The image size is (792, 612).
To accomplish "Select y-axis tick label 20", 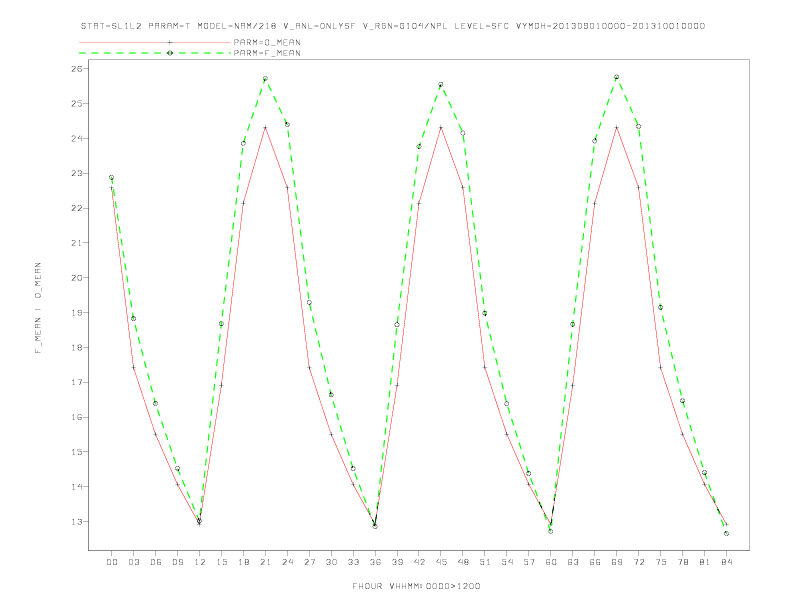I will (77, 278).
